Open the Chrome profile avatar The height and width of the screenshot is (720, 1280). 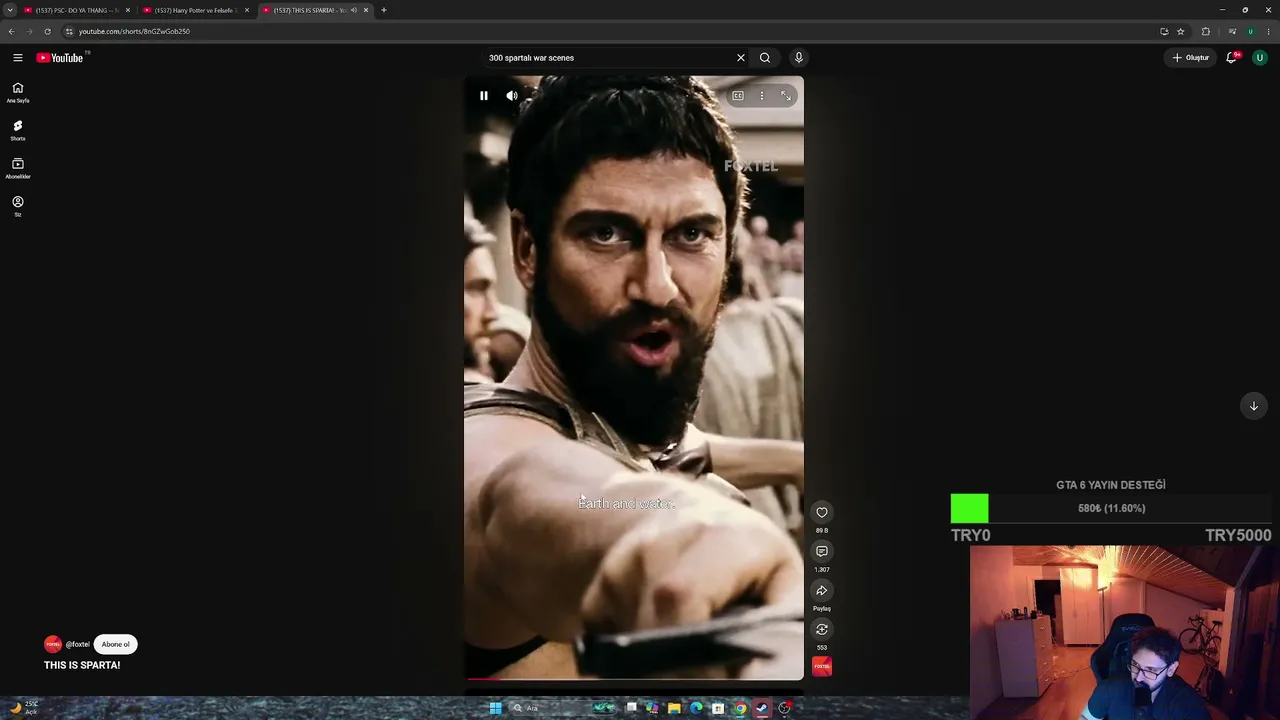(1250, 31)
